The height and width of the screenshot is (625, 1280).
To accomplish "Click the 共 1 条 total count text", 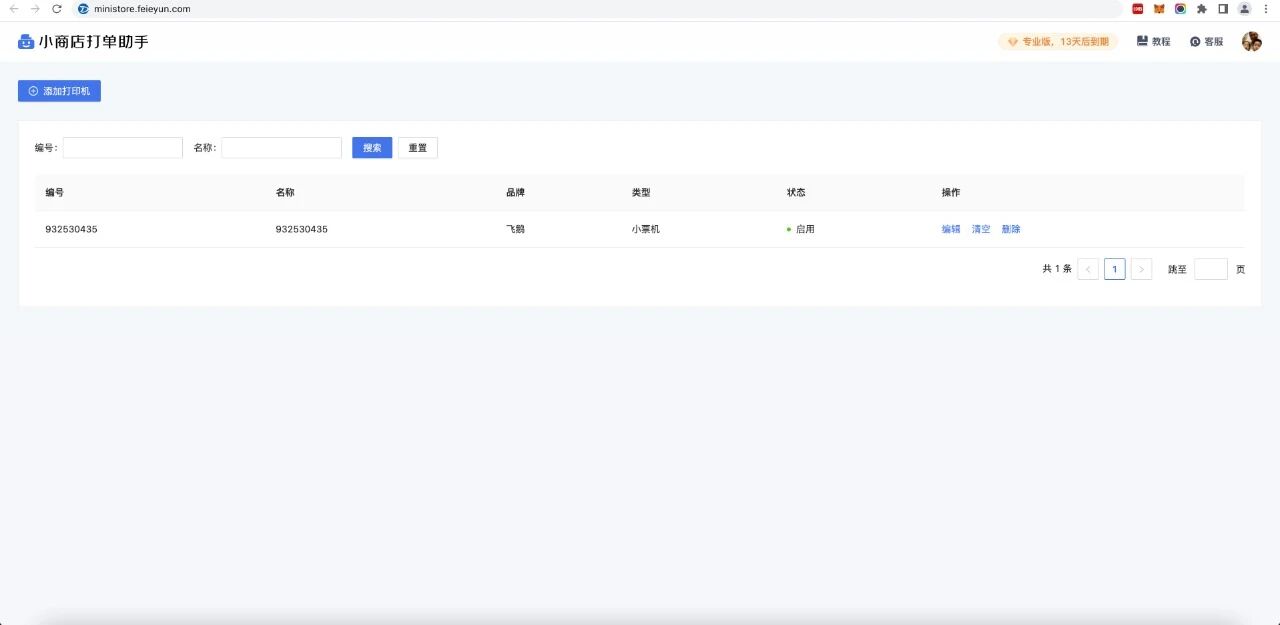I will pyautogui.click(x=1057, y=269).
